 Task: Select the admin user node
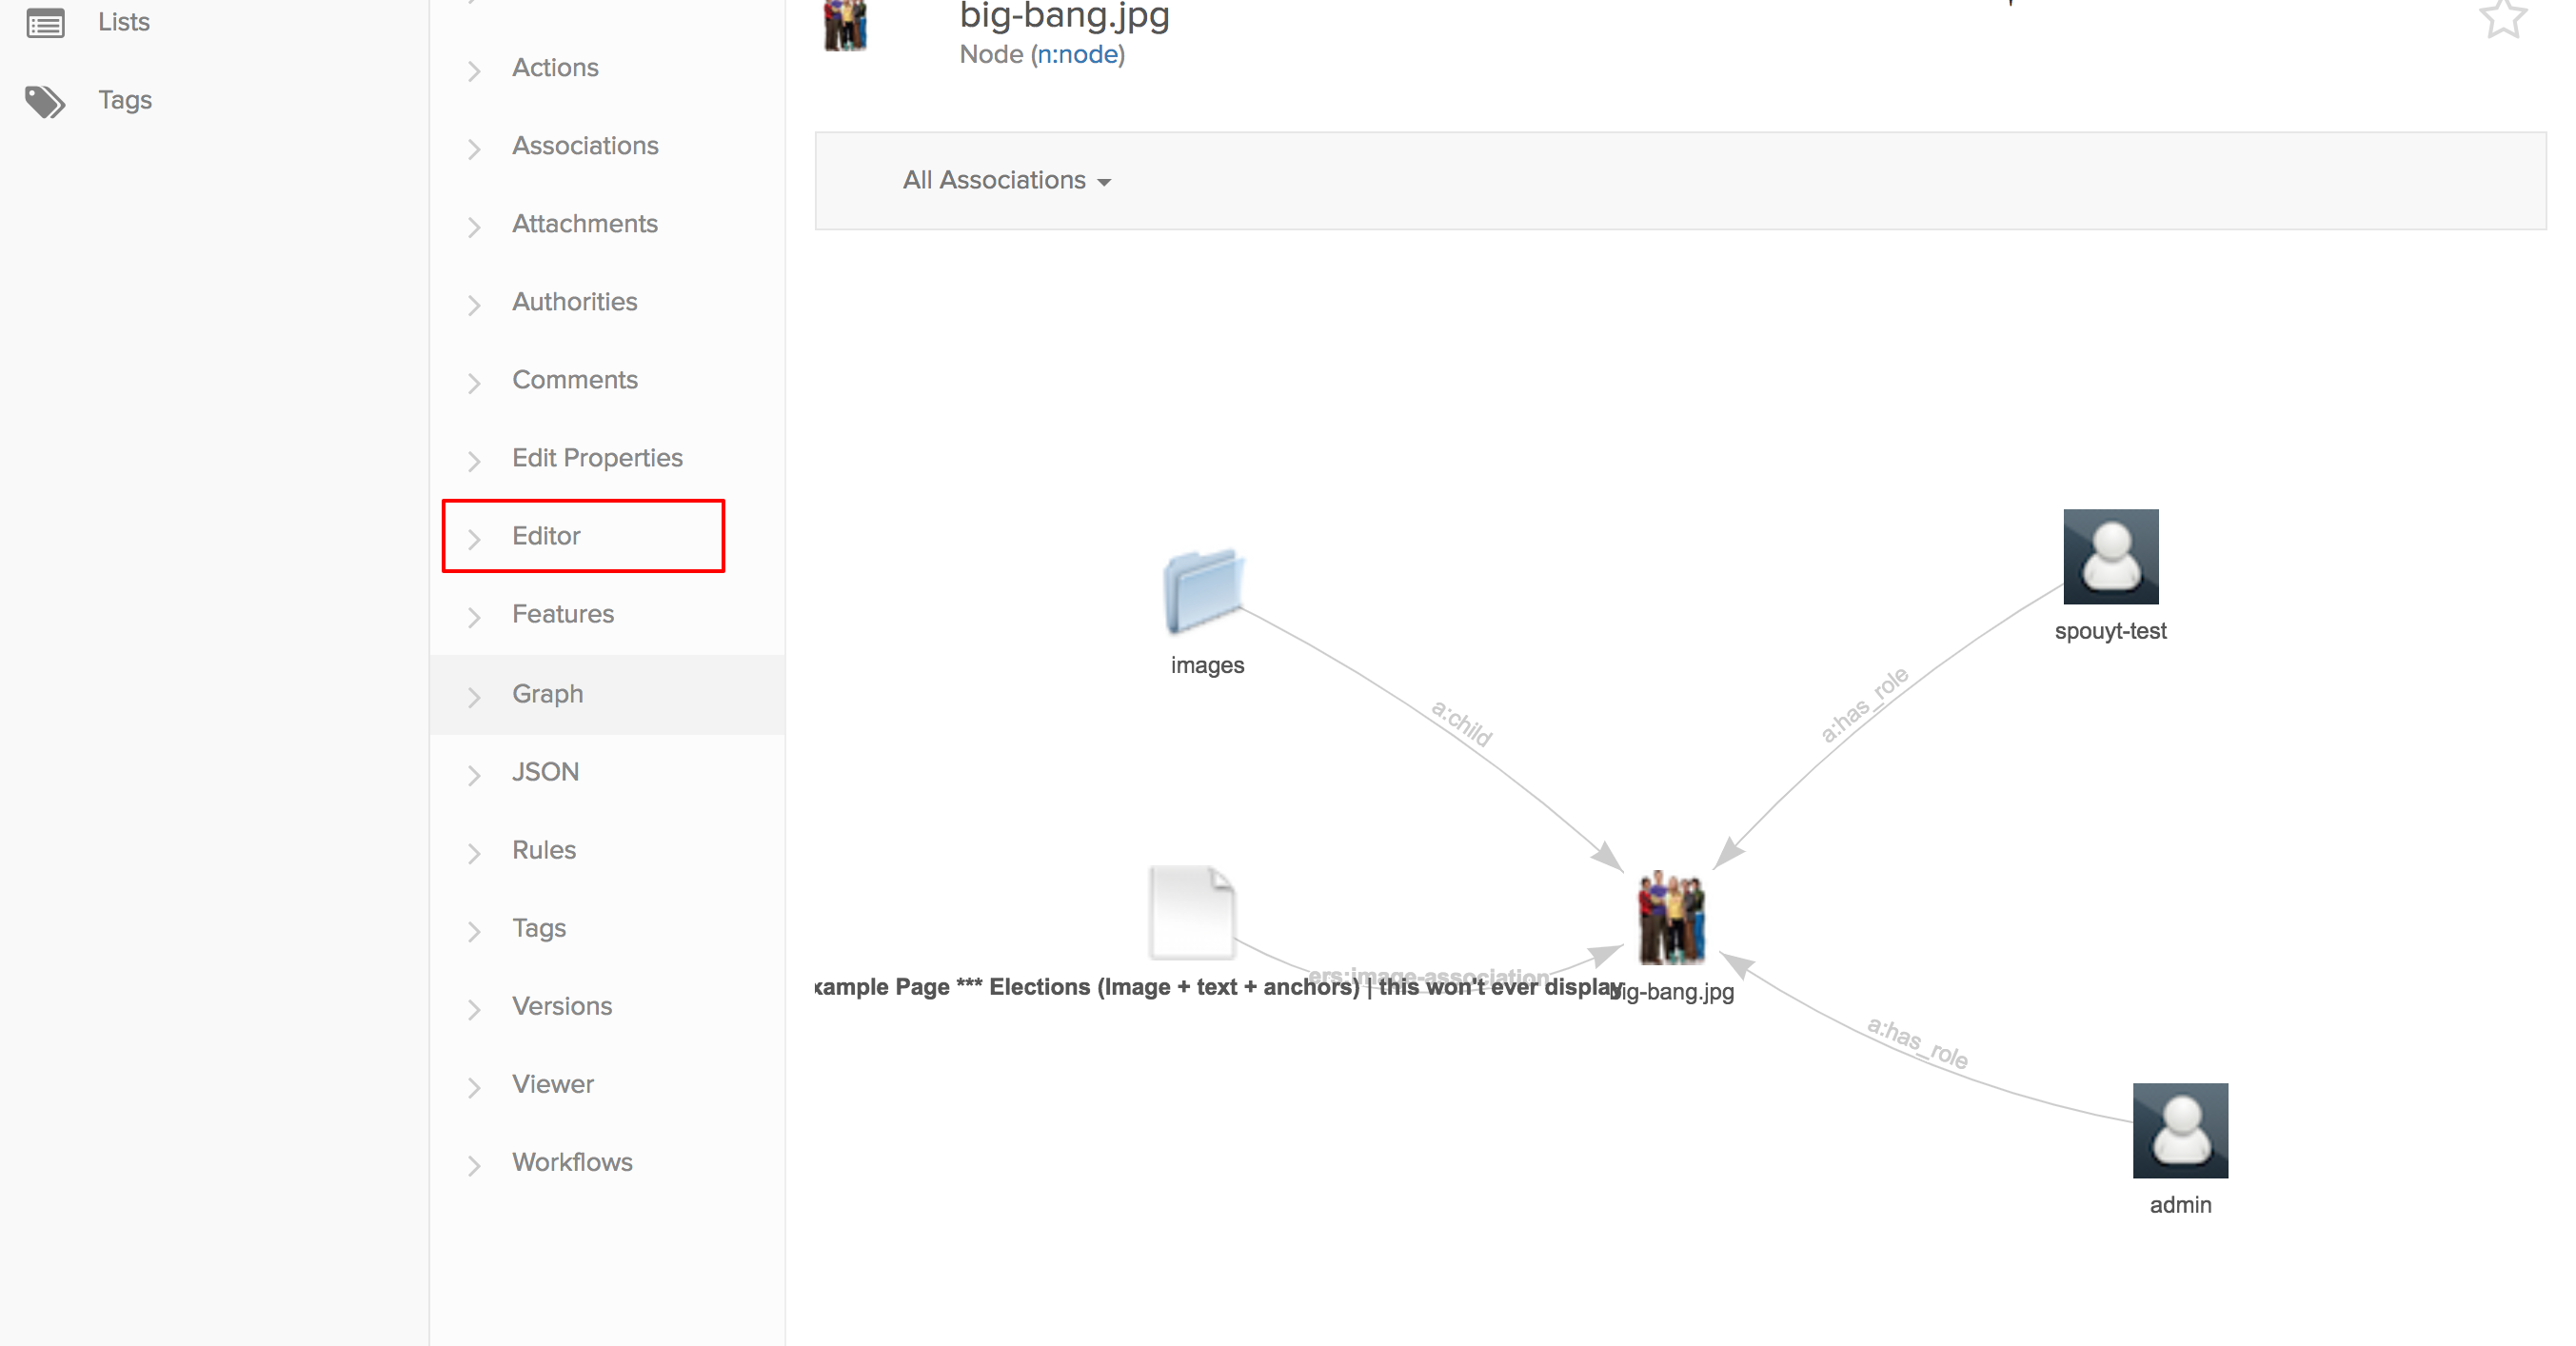coord(2180,1130)
